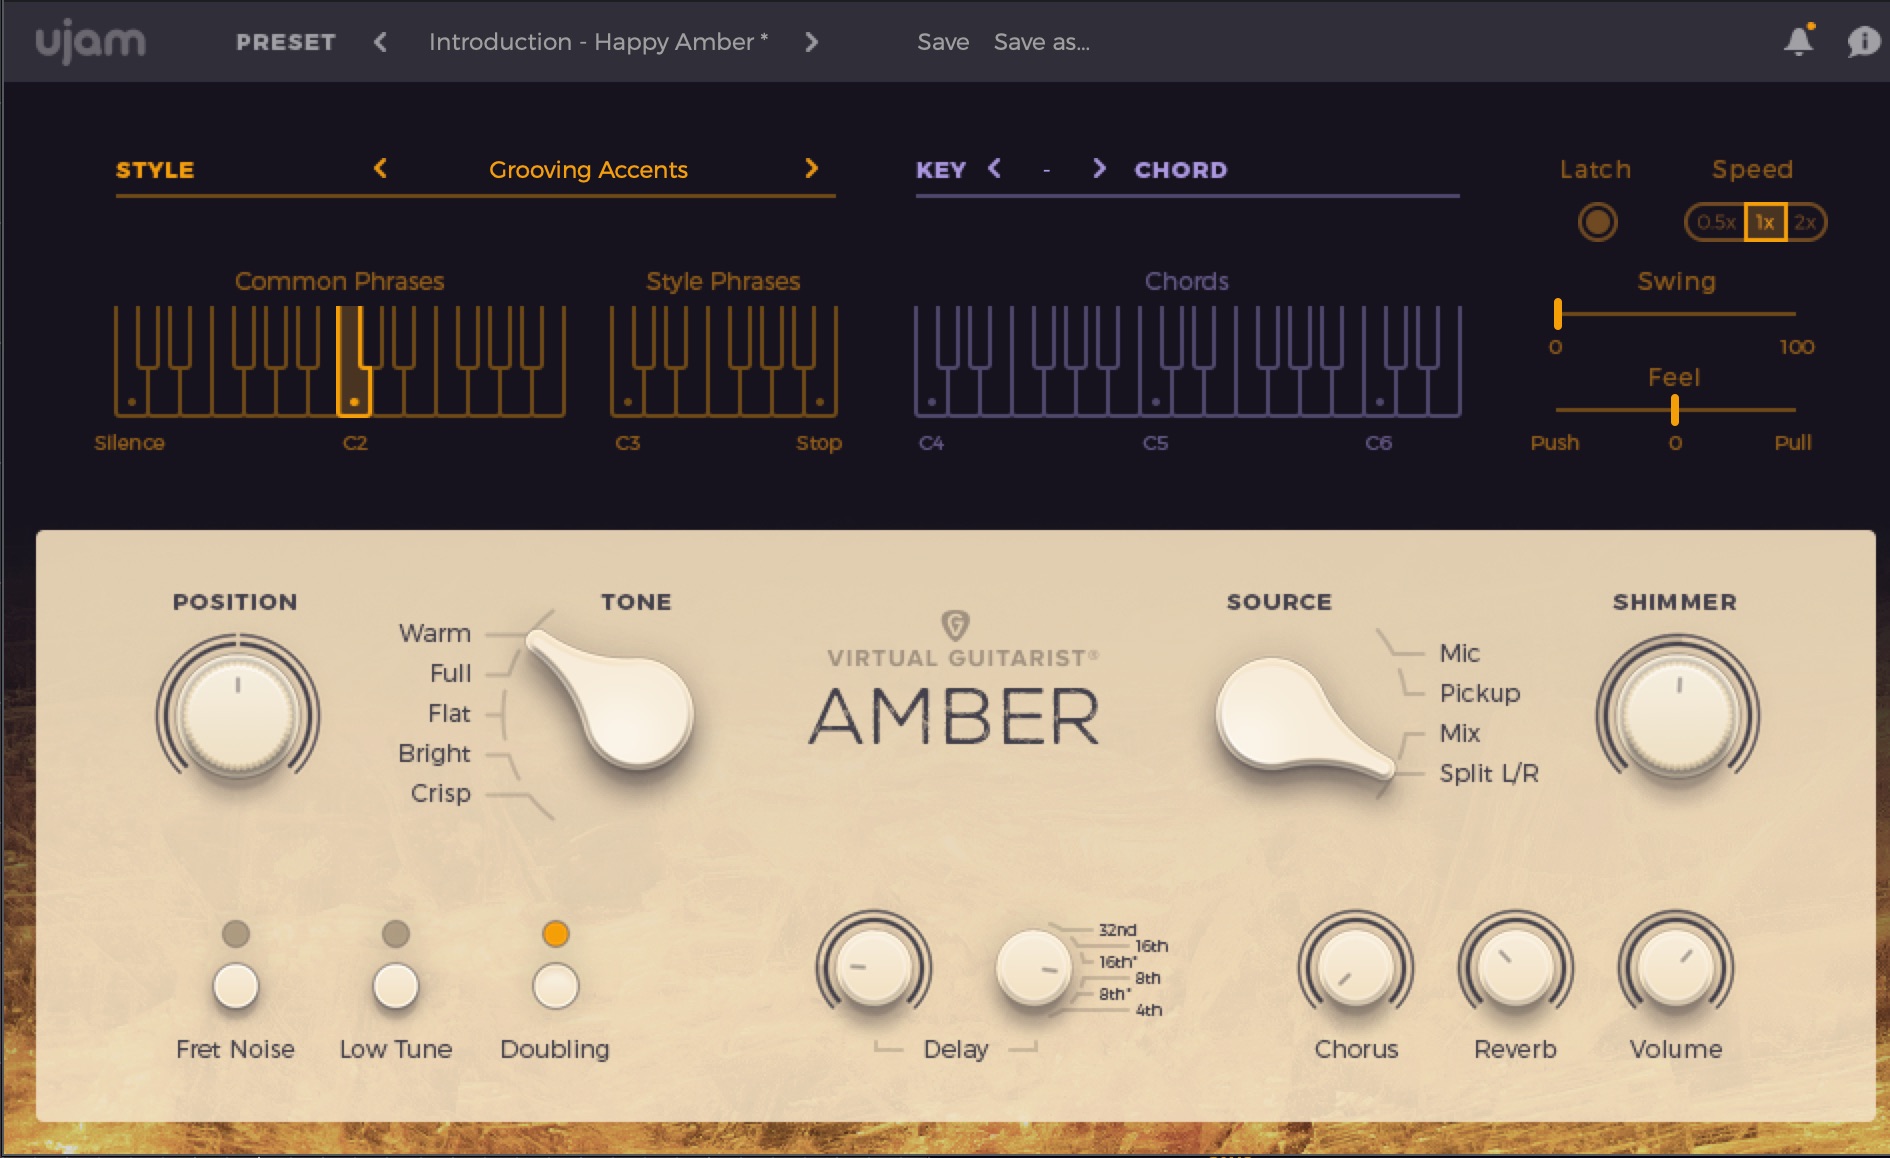This screenshot has width=1890, height=1158.
Task: Click the Chorus knob
Action: coord(1355,968)
